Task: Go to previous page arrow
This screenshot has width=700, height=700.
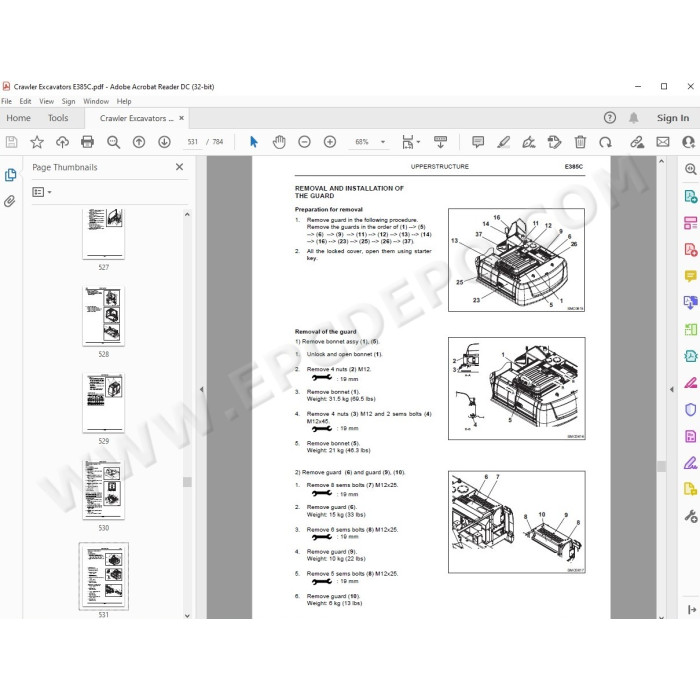Action: 139,142
